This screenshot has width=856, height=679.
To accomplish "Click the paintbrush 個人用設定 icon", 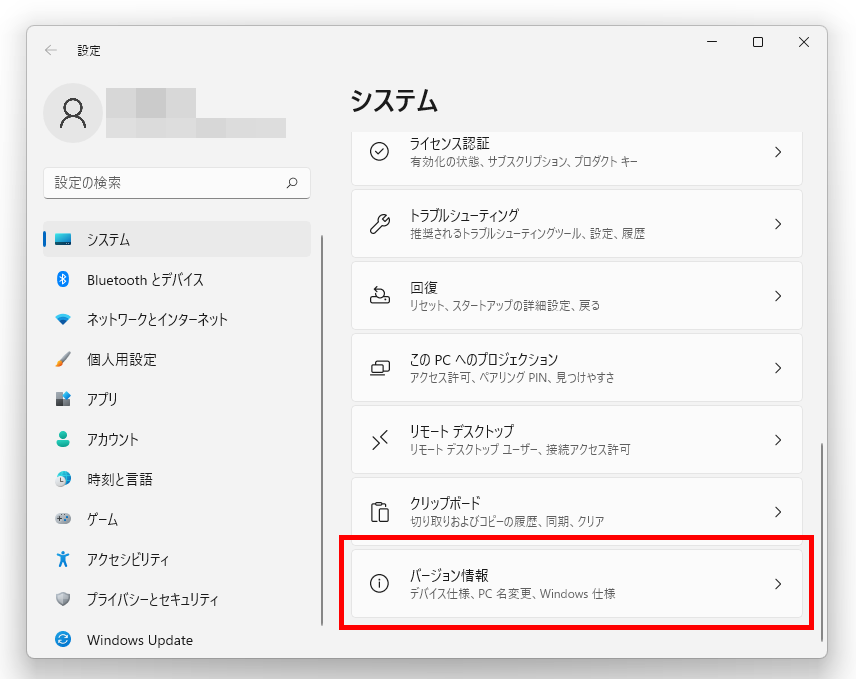I will [x=63, y=359].
